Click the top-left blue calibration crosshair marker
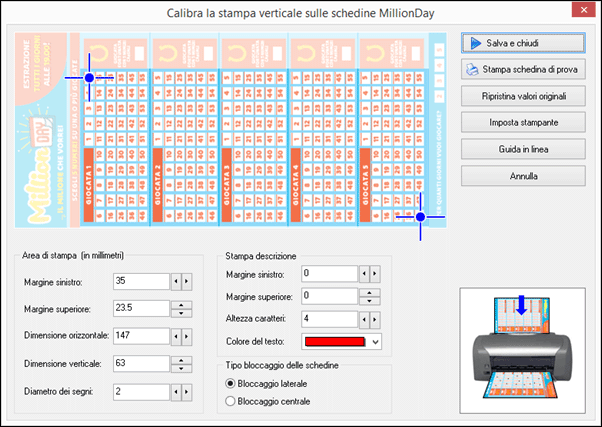Image resolution: width=602 pixels, height=427 pixels. [89, 77]
